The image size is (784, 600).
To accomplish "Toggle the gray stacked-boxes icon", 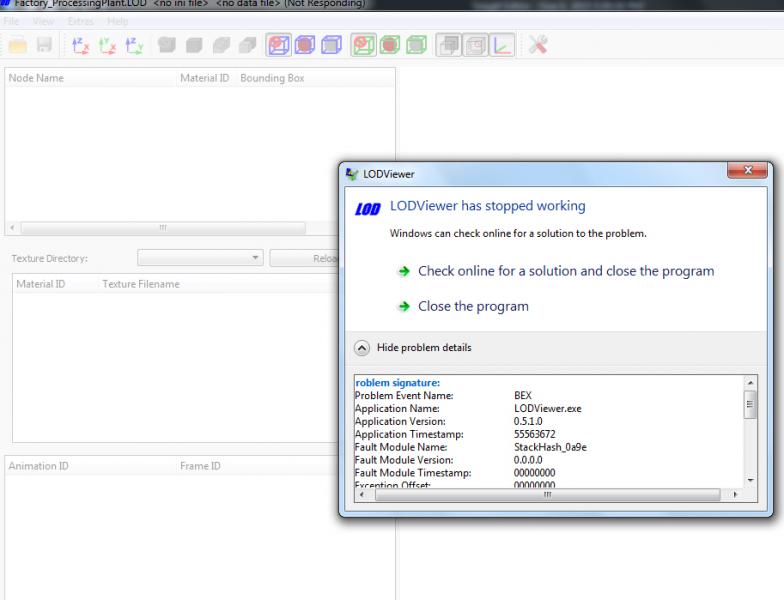I will pos(448,45).
